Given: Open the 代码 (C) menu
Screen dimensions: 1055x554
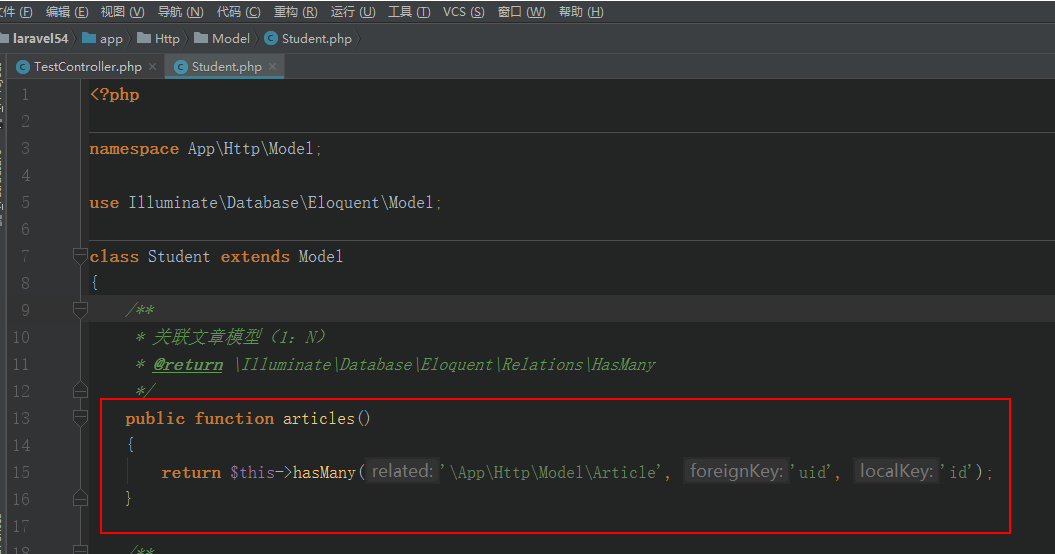Looking at the screenshot, I should [x=238, y=12].
